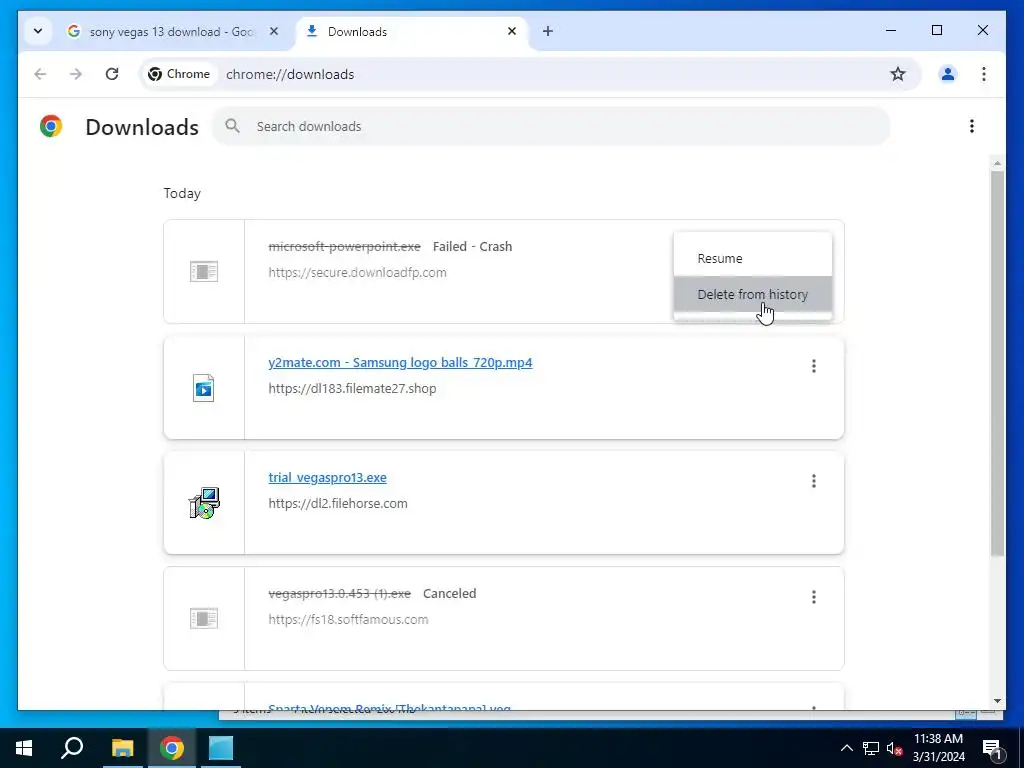Open a new tab with plus button
The height and width of the screenshot is (768, 1024).
548,31
